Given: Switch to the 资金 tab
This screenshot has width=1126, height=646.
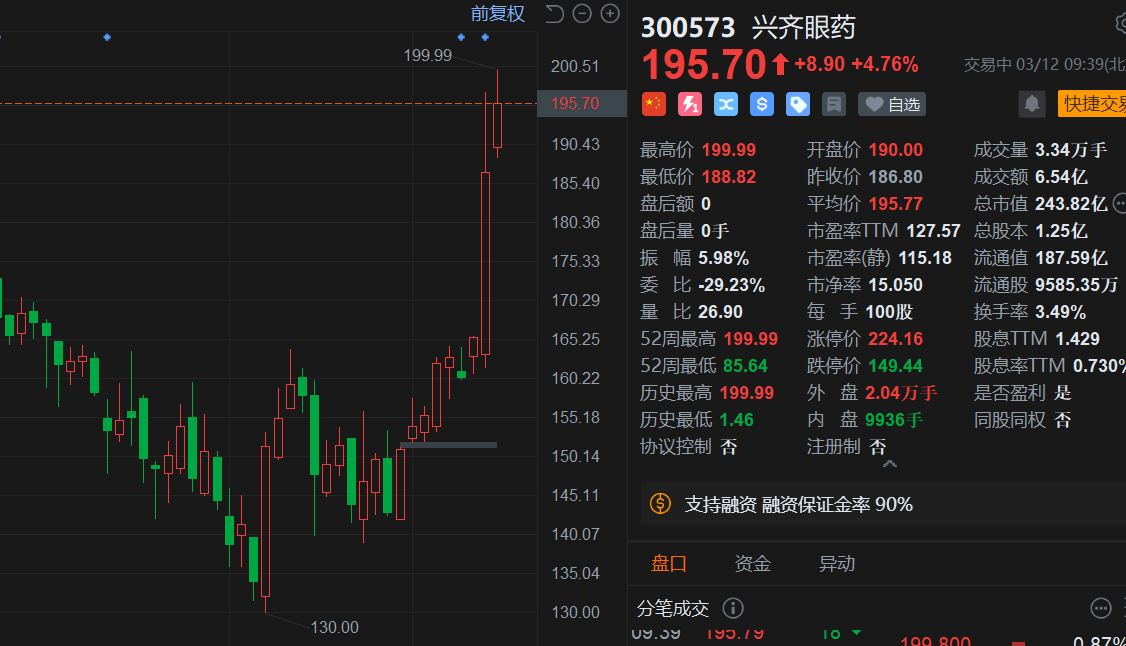Looking at the screenshot, I should pos(753,563).
